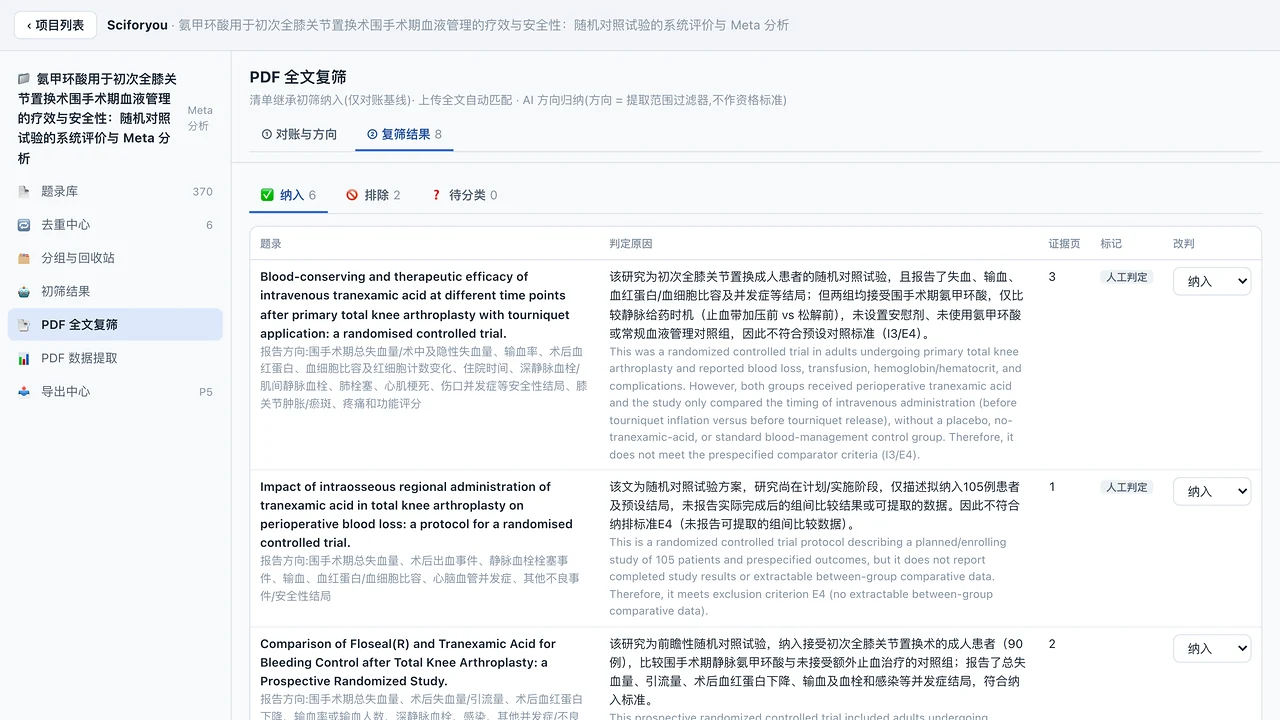Click evidence page number 3 cell

pos(1052,277)
